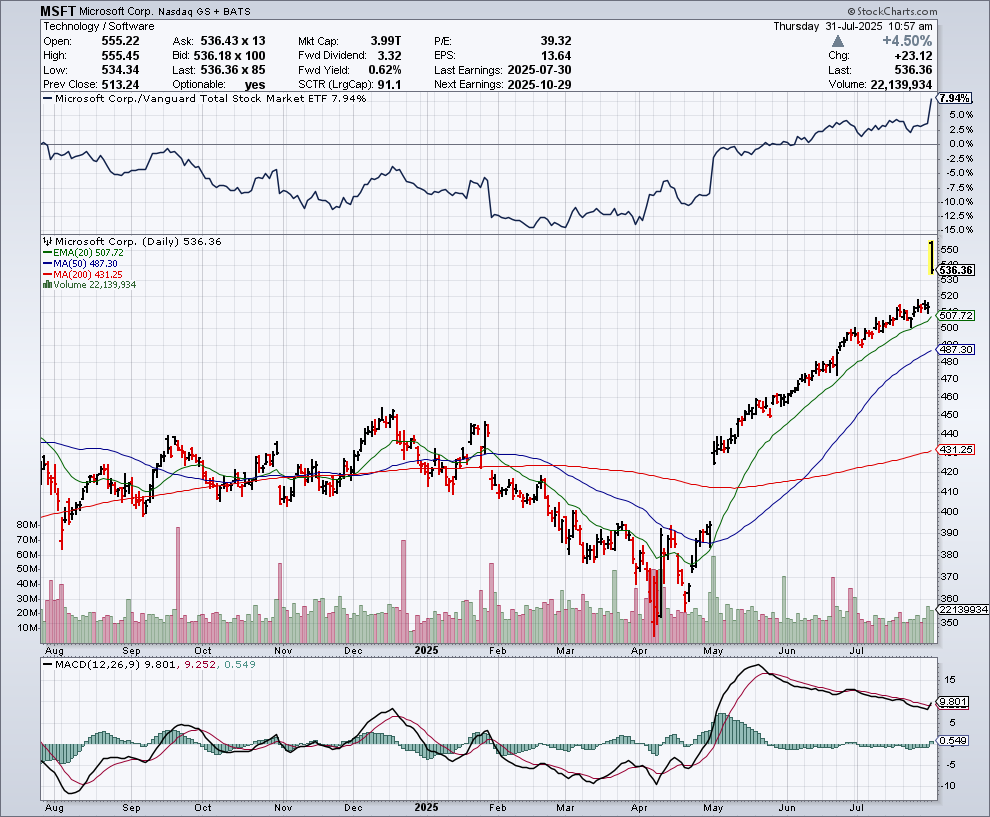Click the up-arrow triangle beside +4.50%

(x=838, y=41)
